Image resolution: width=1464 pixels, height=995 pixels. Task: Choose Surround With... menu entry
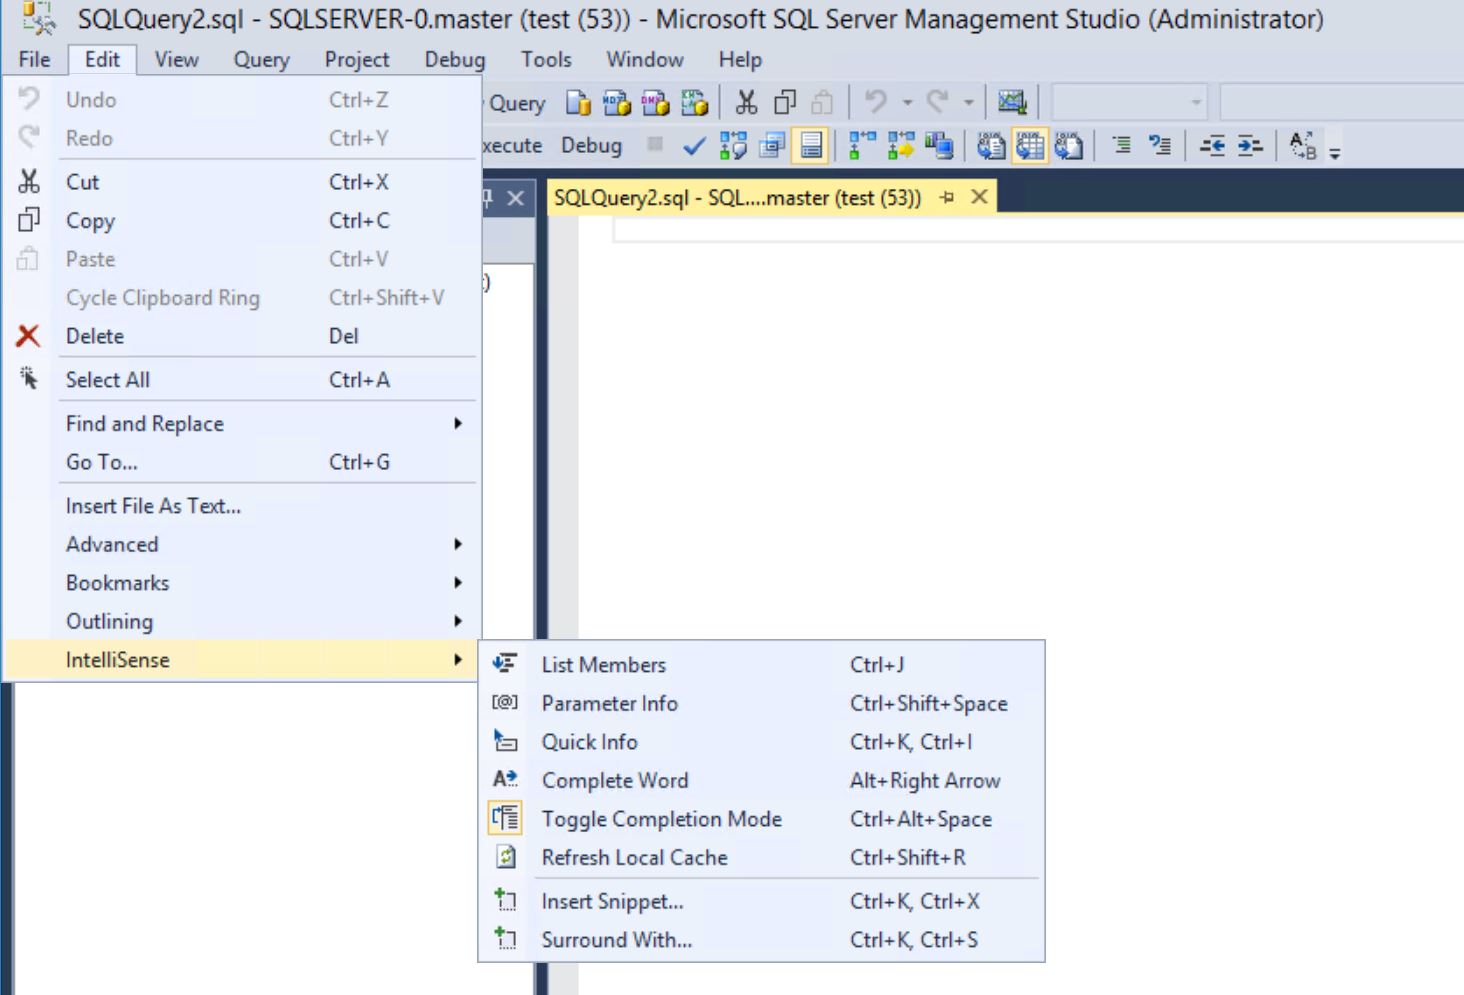tap(761, 940)
